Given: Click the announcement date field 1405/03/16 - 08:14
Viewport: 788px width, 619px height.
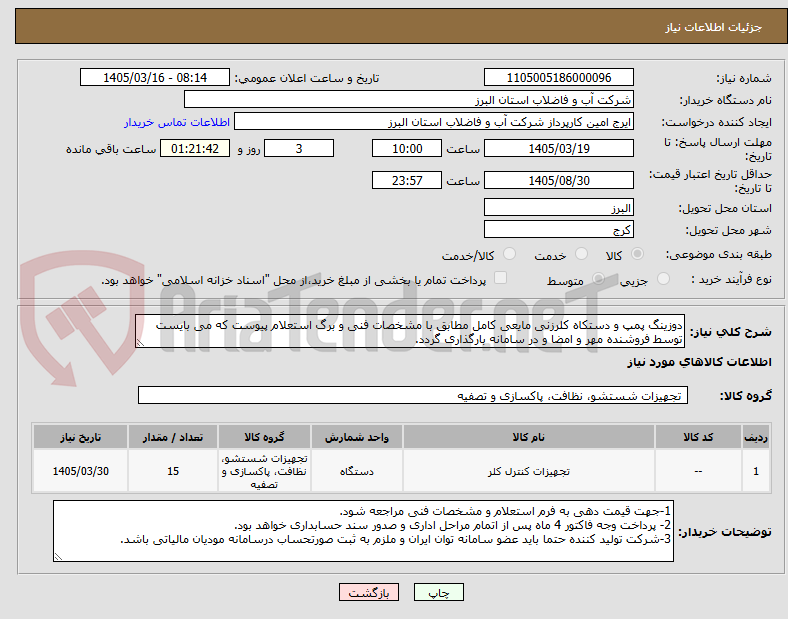Looking at the screenshot, I should (155, 78).
